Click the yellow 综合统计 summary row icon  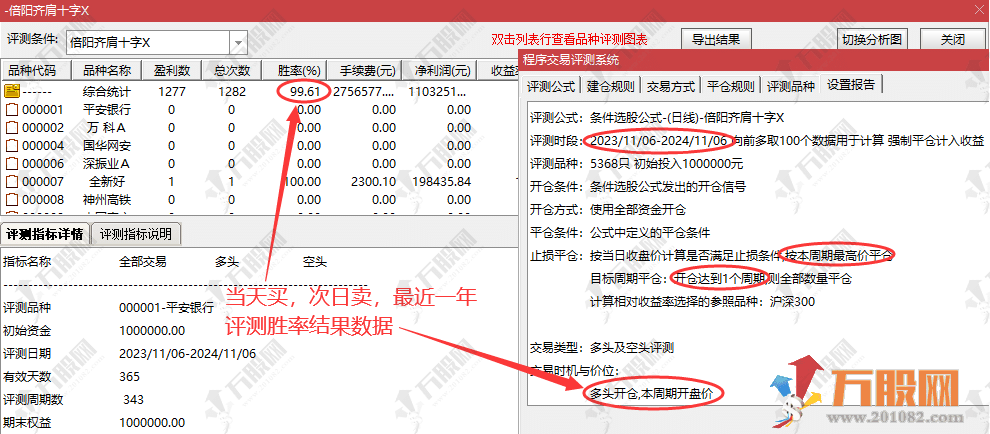(11, 92)
